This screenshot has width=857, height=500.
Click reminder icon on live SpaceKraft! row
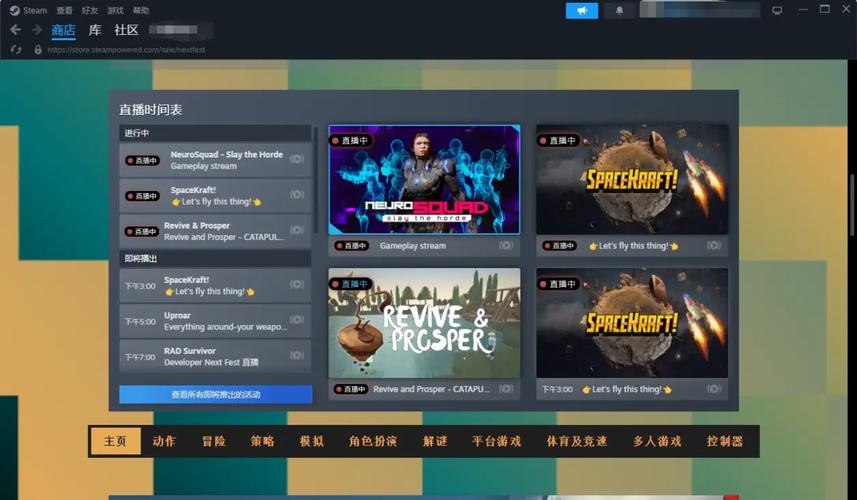pyautogui.click(x=297, y=195)
